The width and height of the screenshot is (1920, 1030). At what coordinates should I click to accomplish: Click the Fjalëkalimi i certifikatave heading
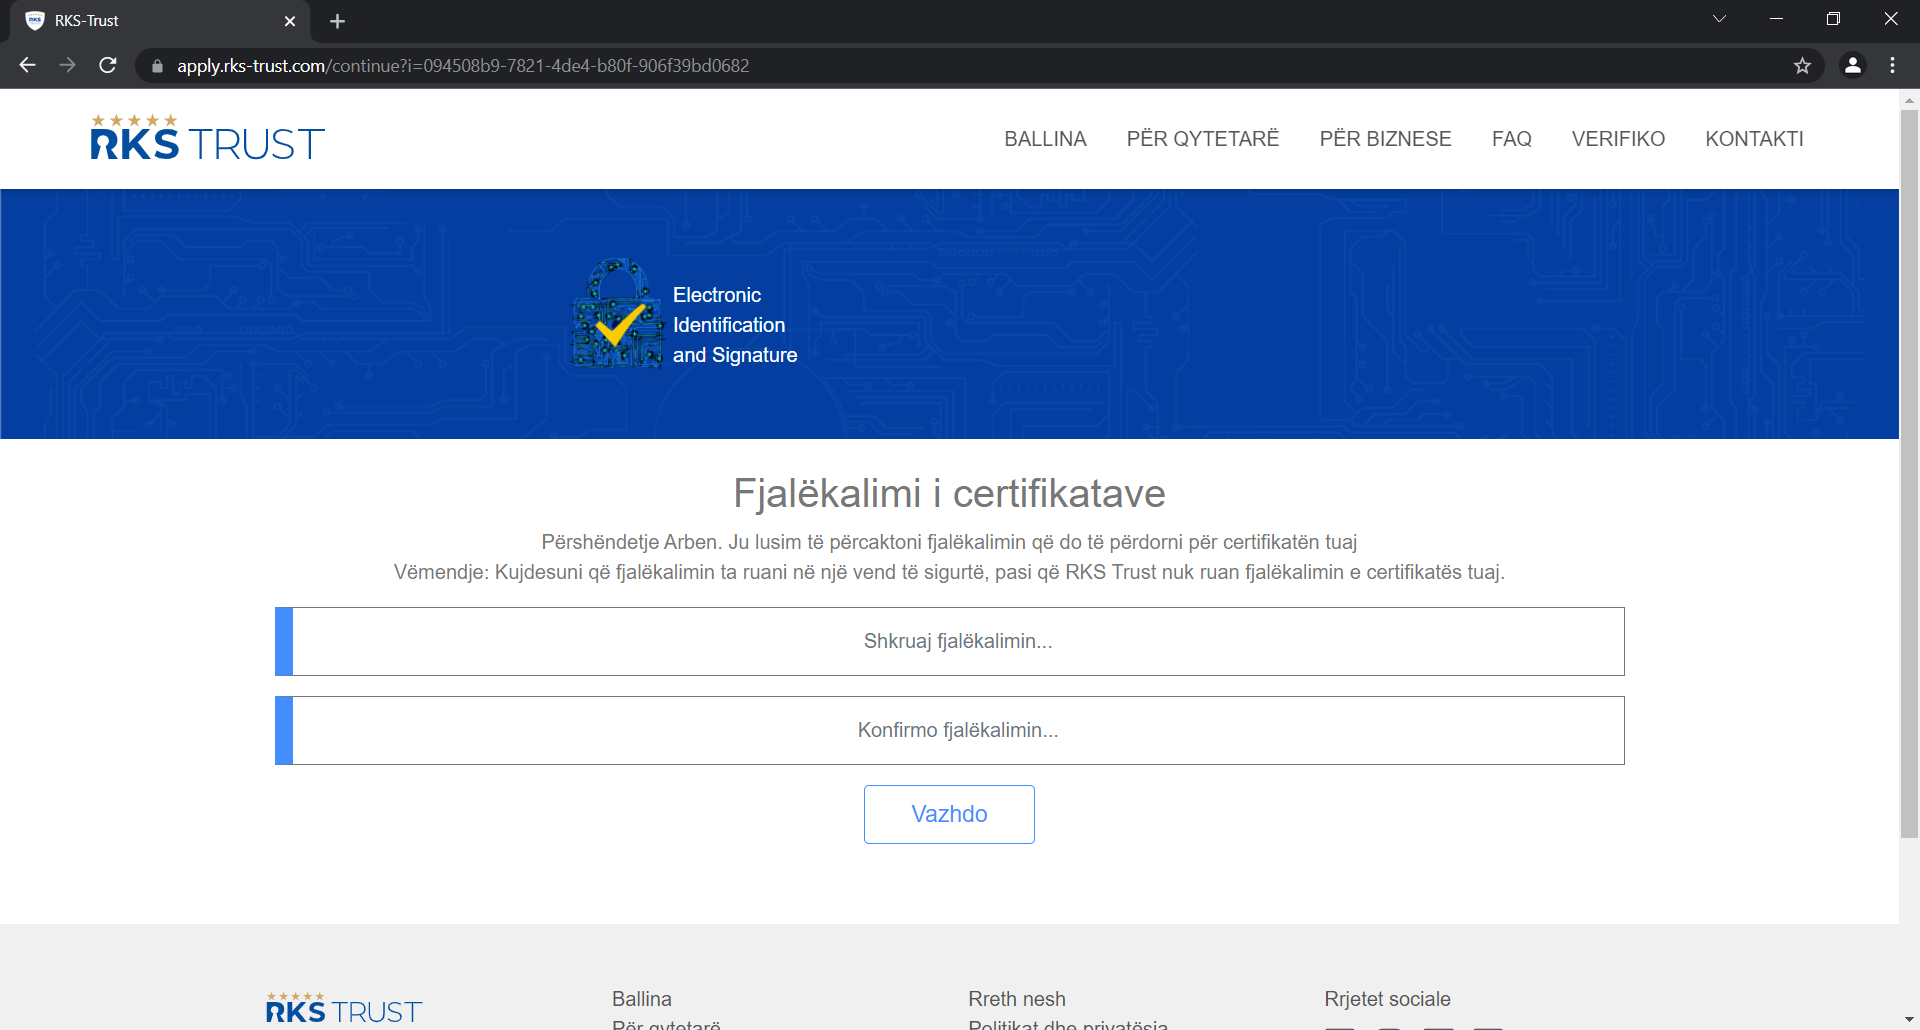(x=949, y=494)
